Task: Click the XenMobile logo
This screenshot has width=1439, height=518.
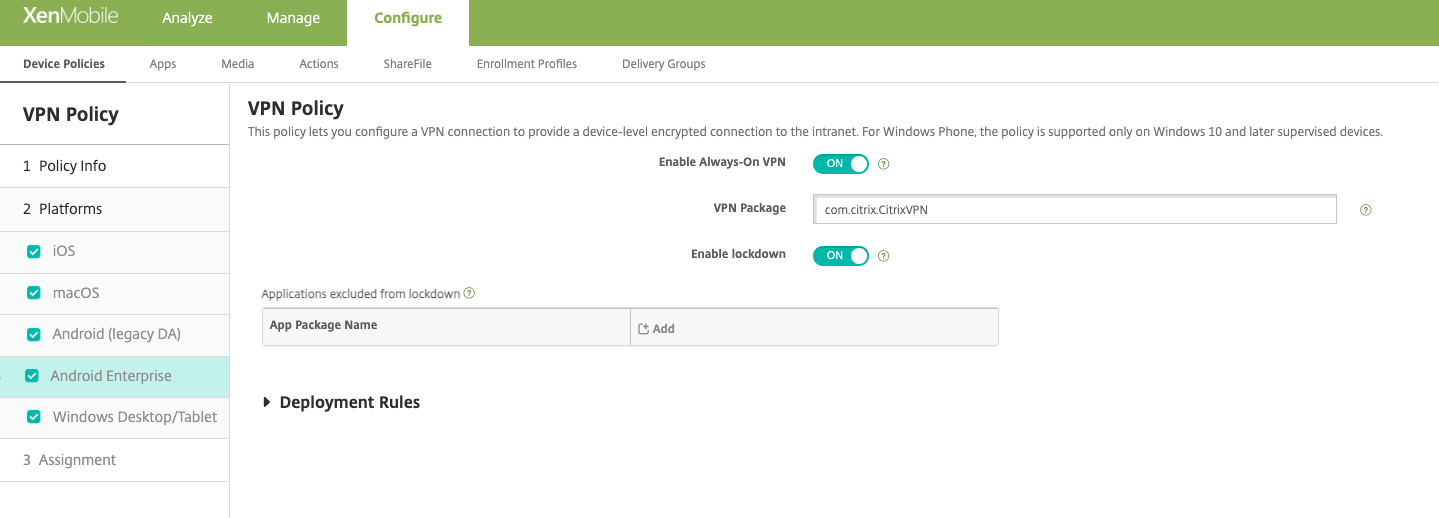Action: [70, 17]
